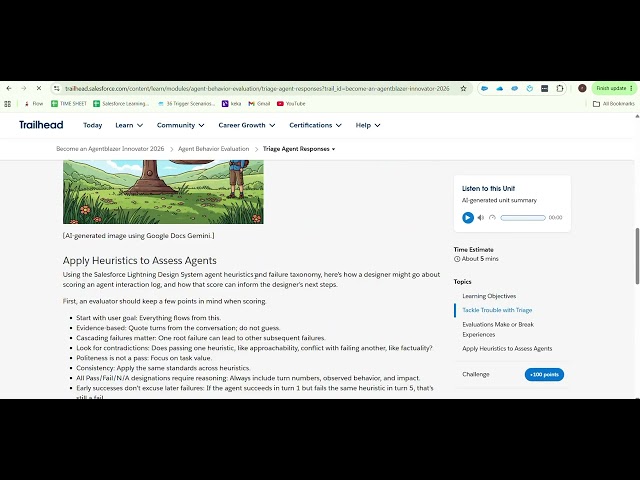640x480 pixels.
Task: Open the TIME SHEET bookmark
Action: pyautogui.click(x=69, y=104)
